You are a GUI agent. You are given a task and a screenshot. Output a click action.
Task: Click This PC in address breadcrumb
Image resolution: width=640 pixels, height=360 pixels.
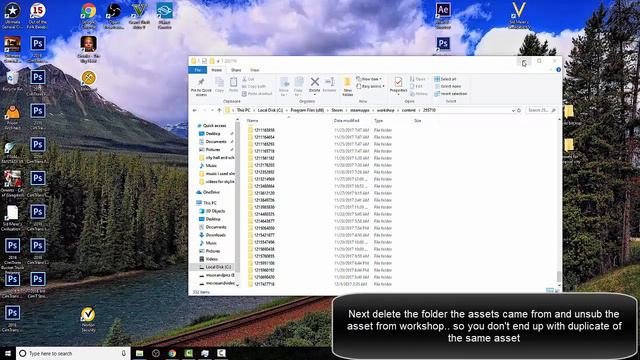tap(243, 110)
